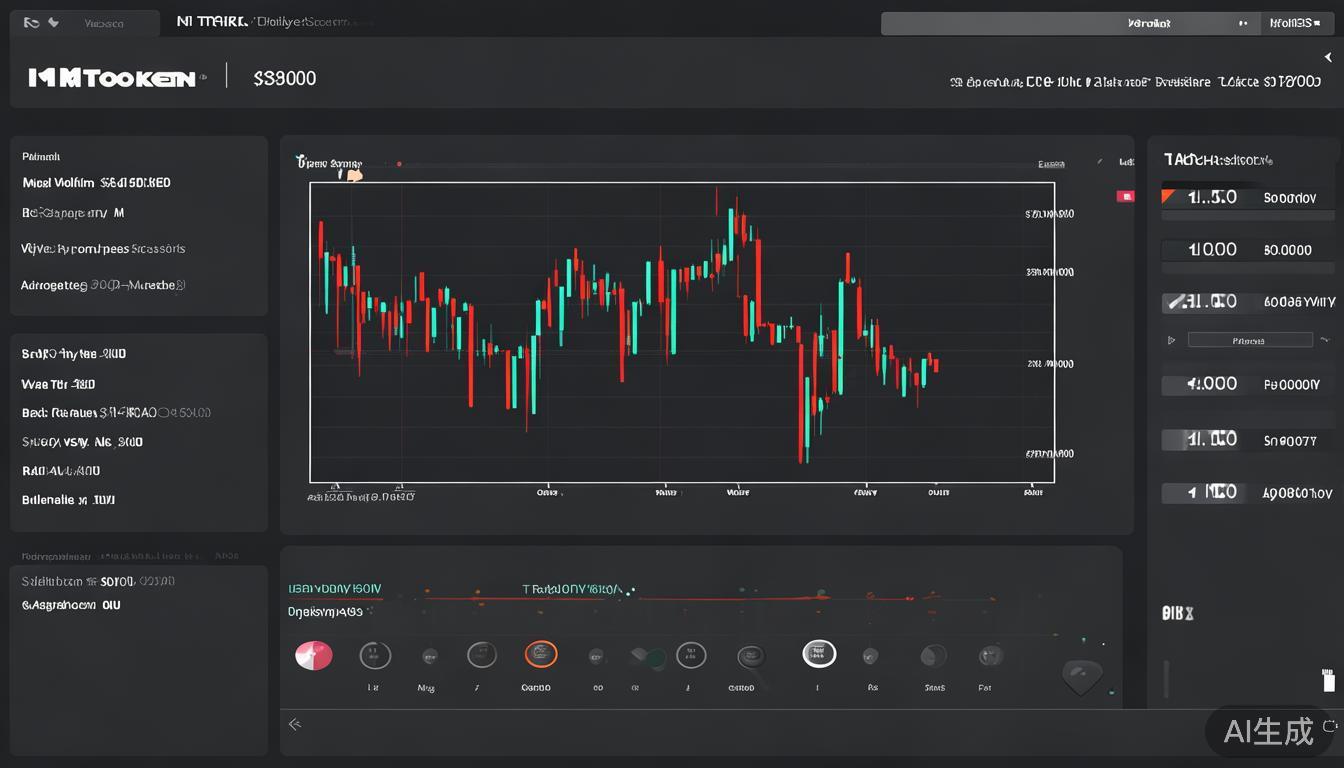
Task: Click the back arrow at top right
Action: [x=1328, y=57]
